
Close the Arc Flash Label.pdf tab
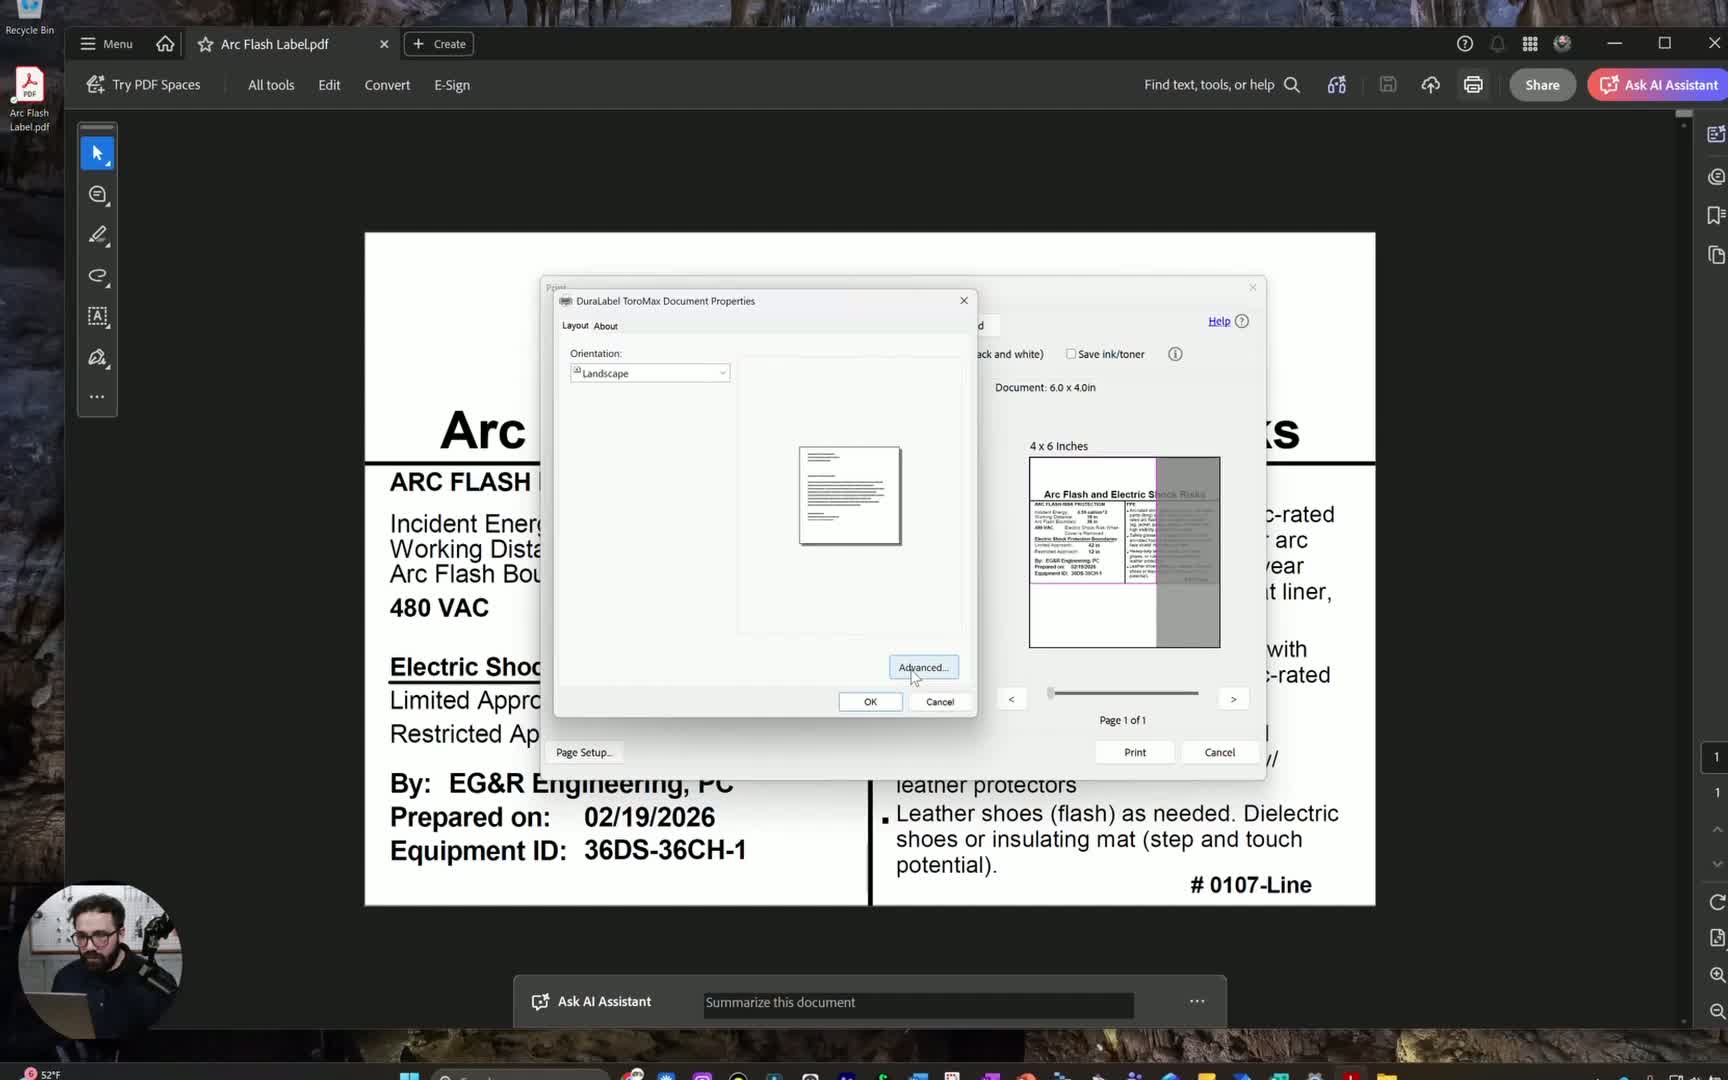click(x=384, y=44)
